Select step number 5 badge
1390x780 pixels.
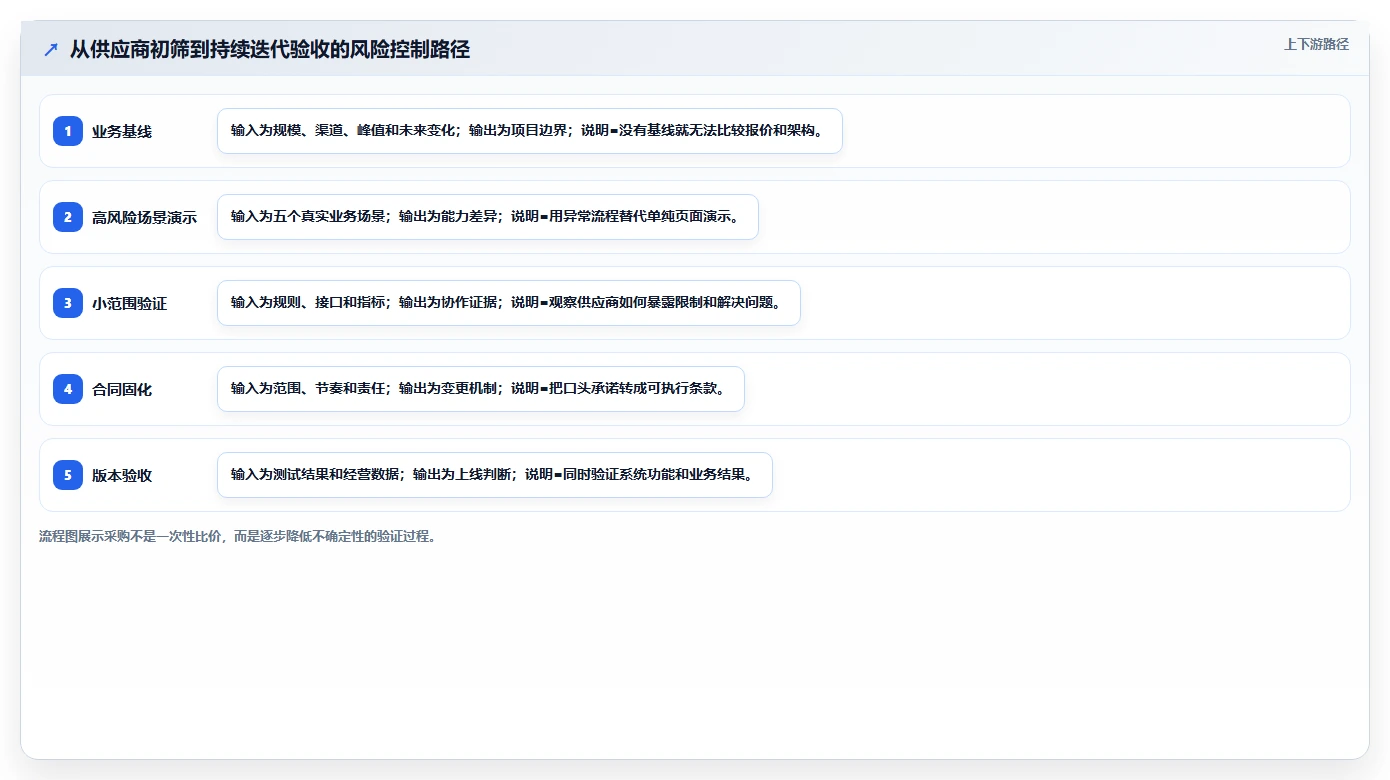point(68,475)
